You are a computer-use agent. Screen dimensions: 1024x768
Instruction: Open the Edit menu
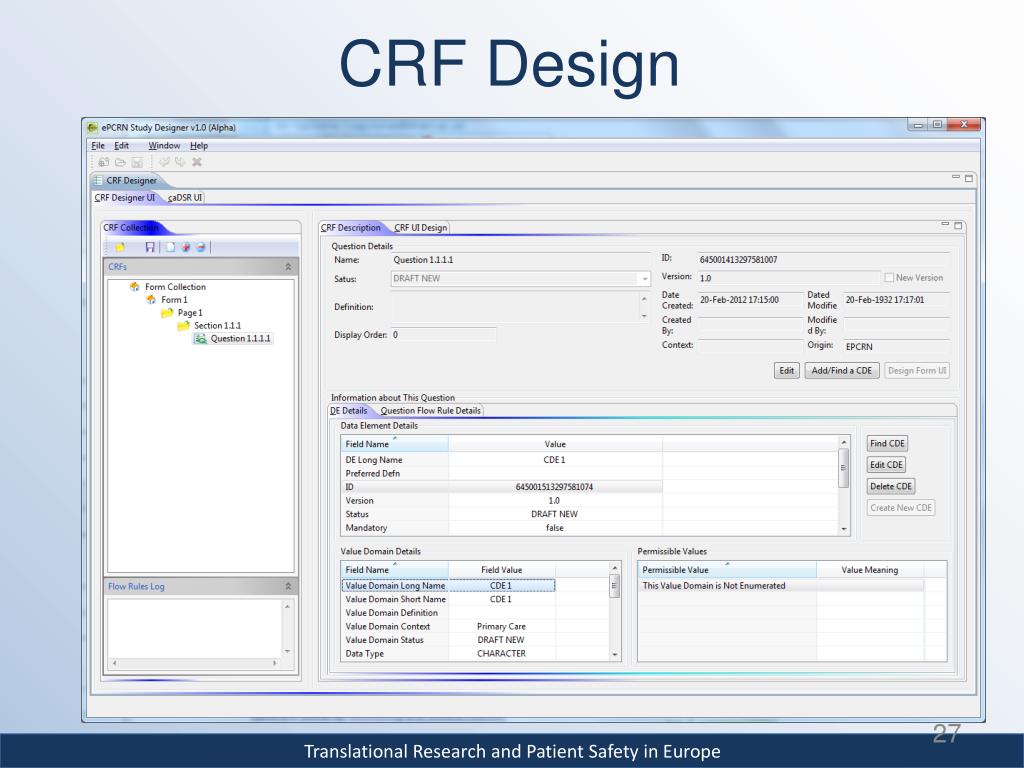[x=121, y=146]
